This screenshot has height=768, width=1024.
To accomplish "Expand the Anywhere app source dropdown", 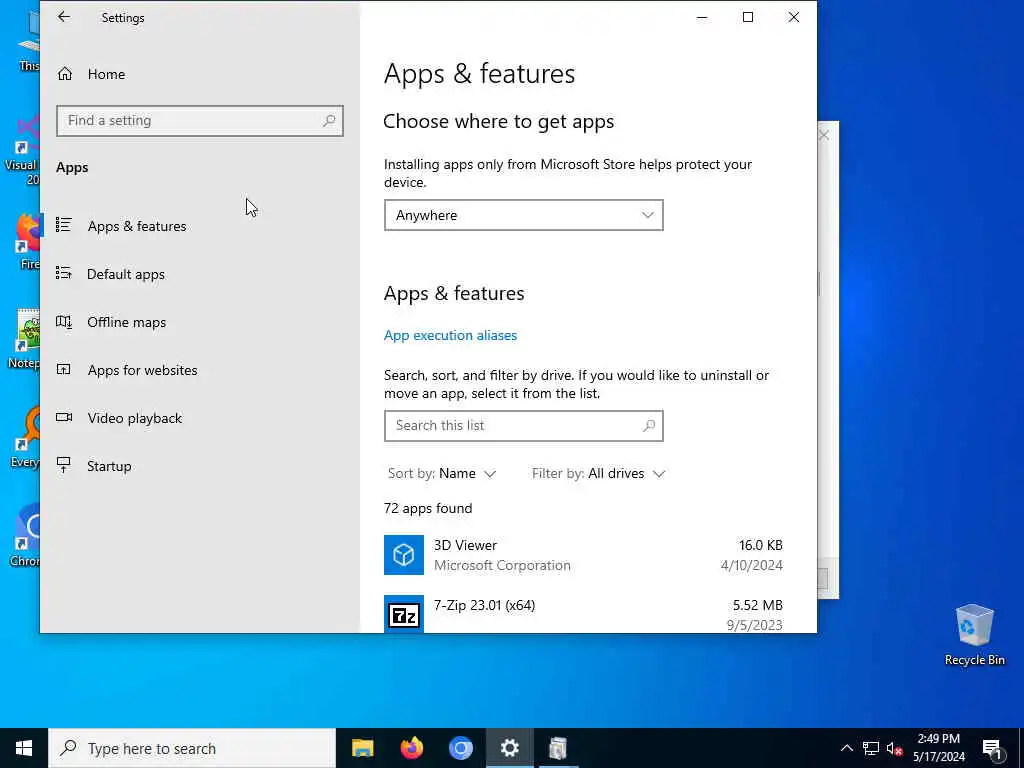I will point(524,215).
